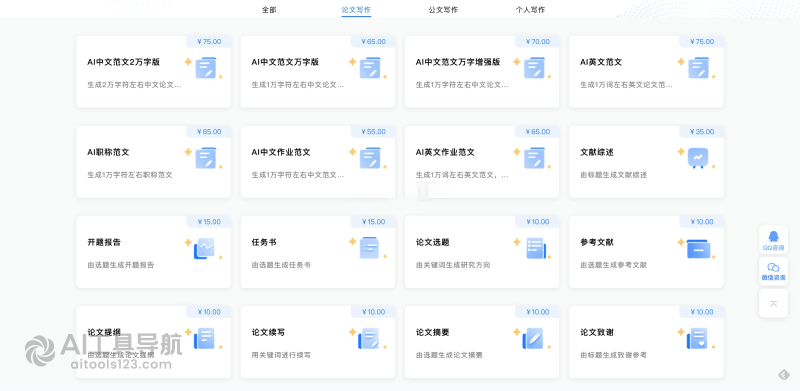
Task: Select the 论文写作 tab
Action: tap(356, 10)
